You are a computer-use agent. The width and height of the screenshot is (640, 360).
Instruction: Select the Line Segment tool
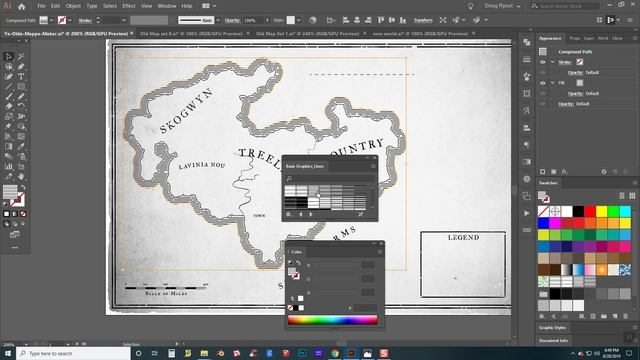coord(9,86)
